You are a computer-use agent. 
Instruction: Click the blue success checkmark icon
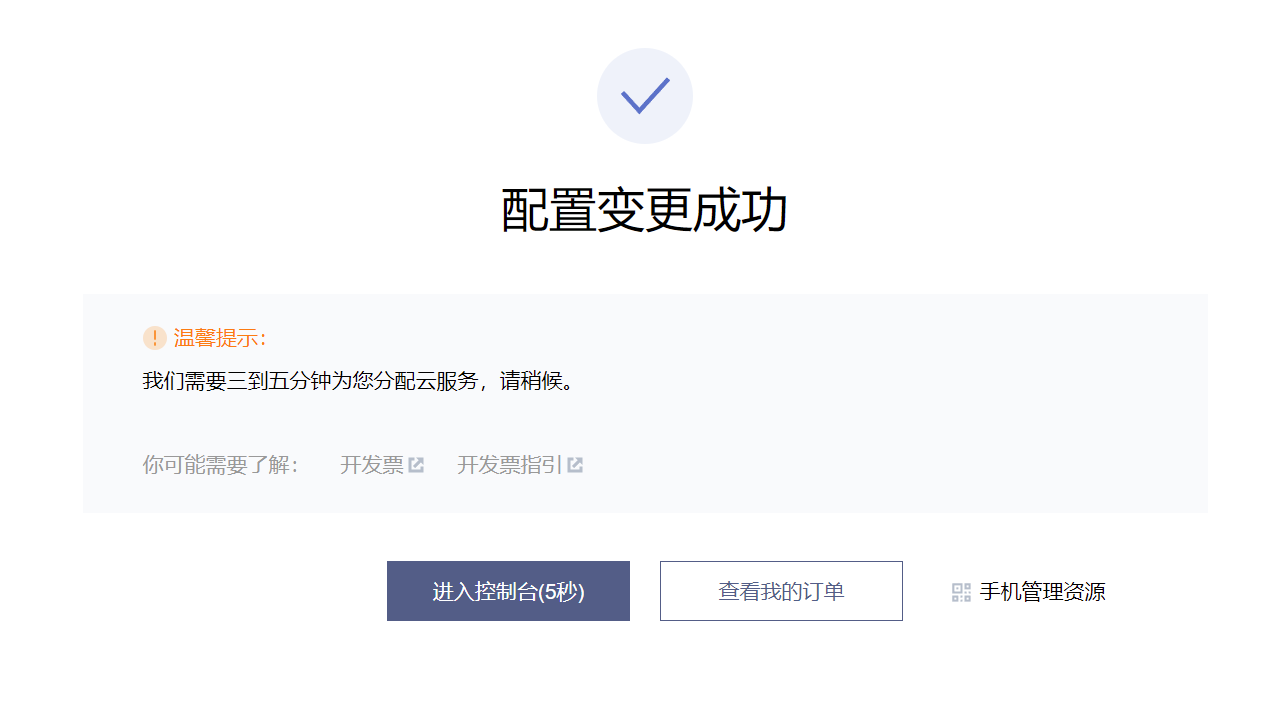click(x=645, y=95)
